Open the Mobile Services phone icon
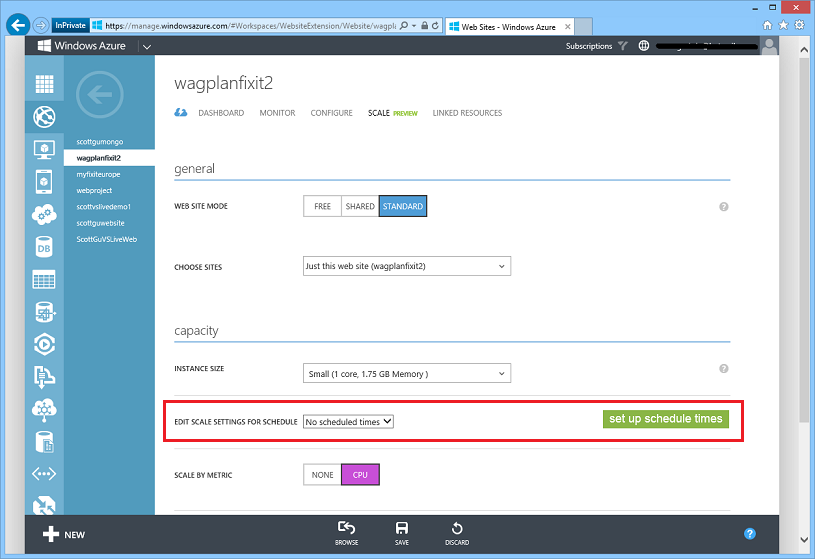The width and height of the screenshot is (815, 559). pos(44,182)
